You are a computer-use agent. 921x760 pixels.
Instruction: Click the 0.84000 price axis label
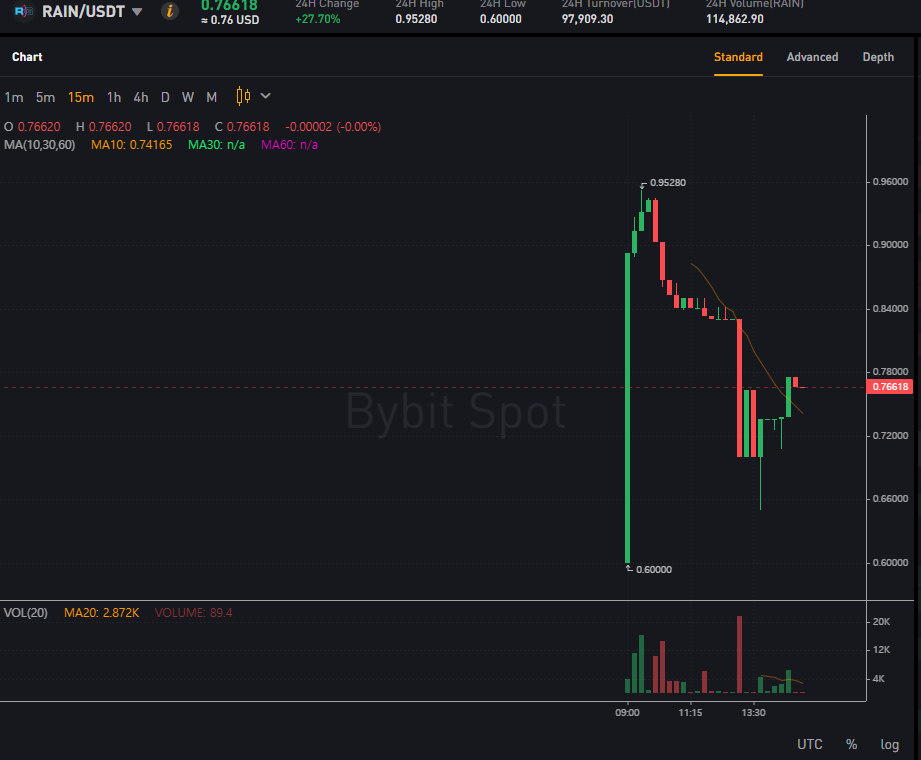pyautogui.click(x=890, y=308)
